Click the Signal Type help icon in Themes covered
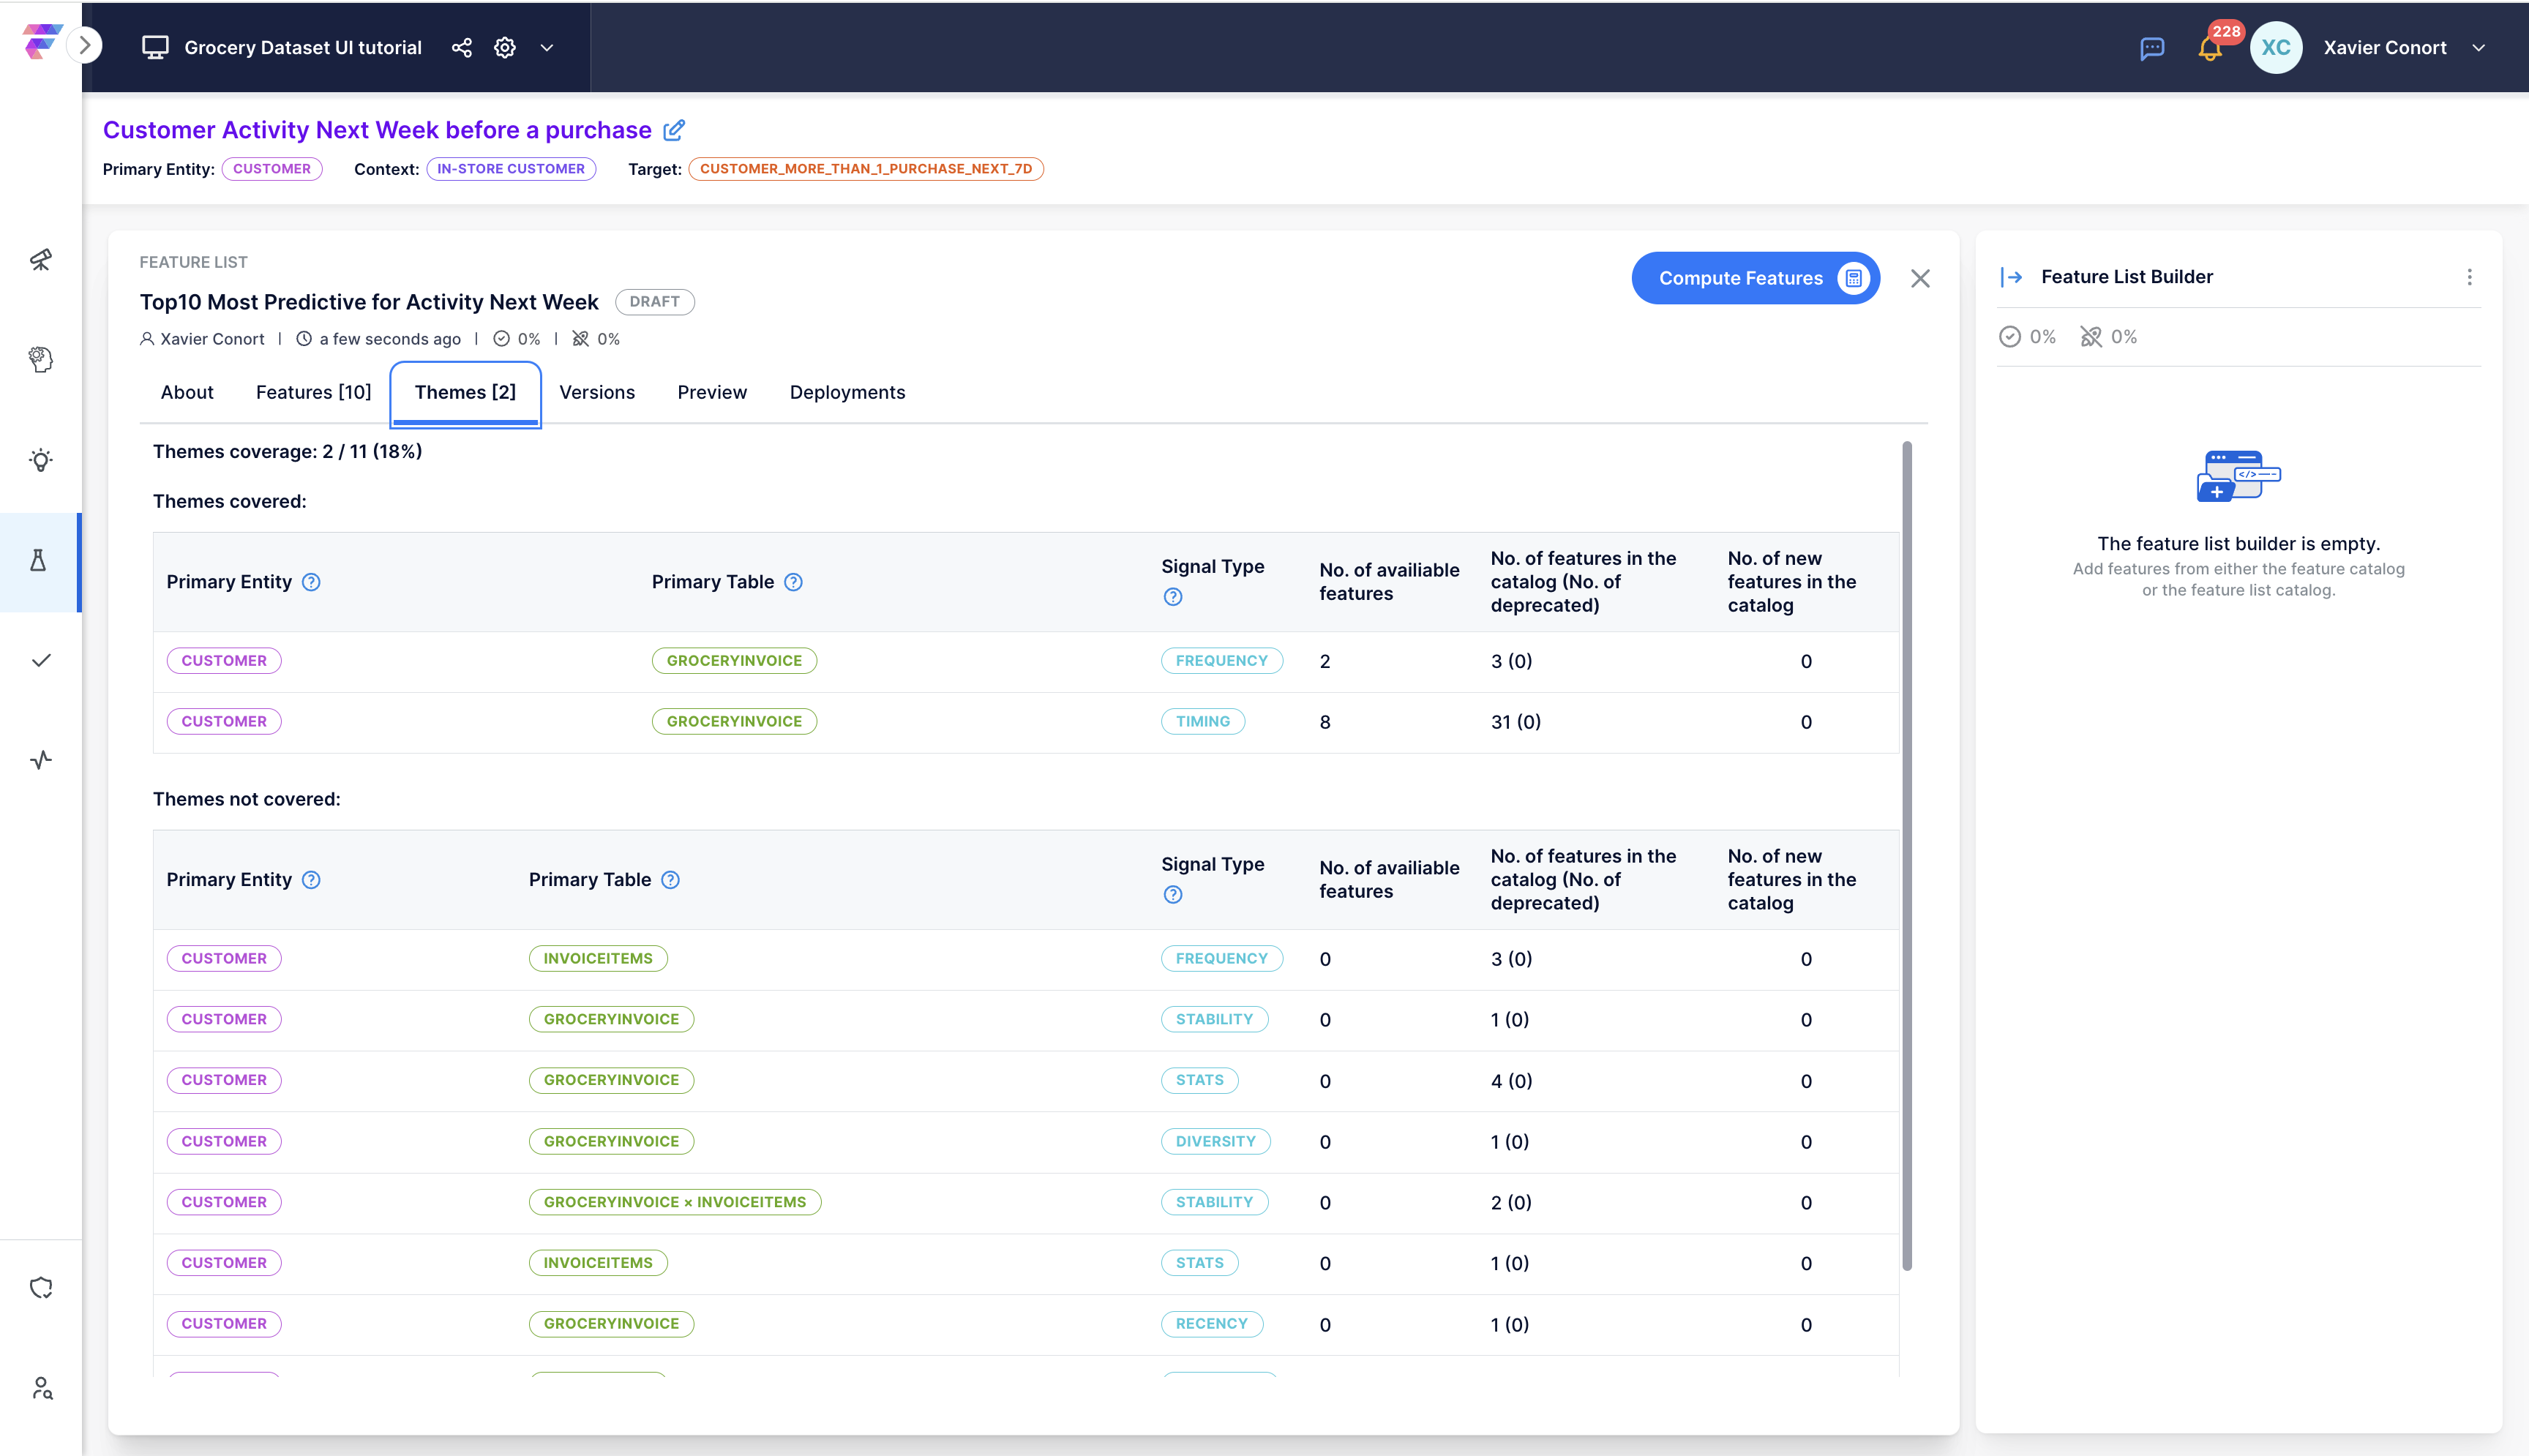Image resolution: width=2529 pixels, height=1456 pixels. [x=1173, y=597]
